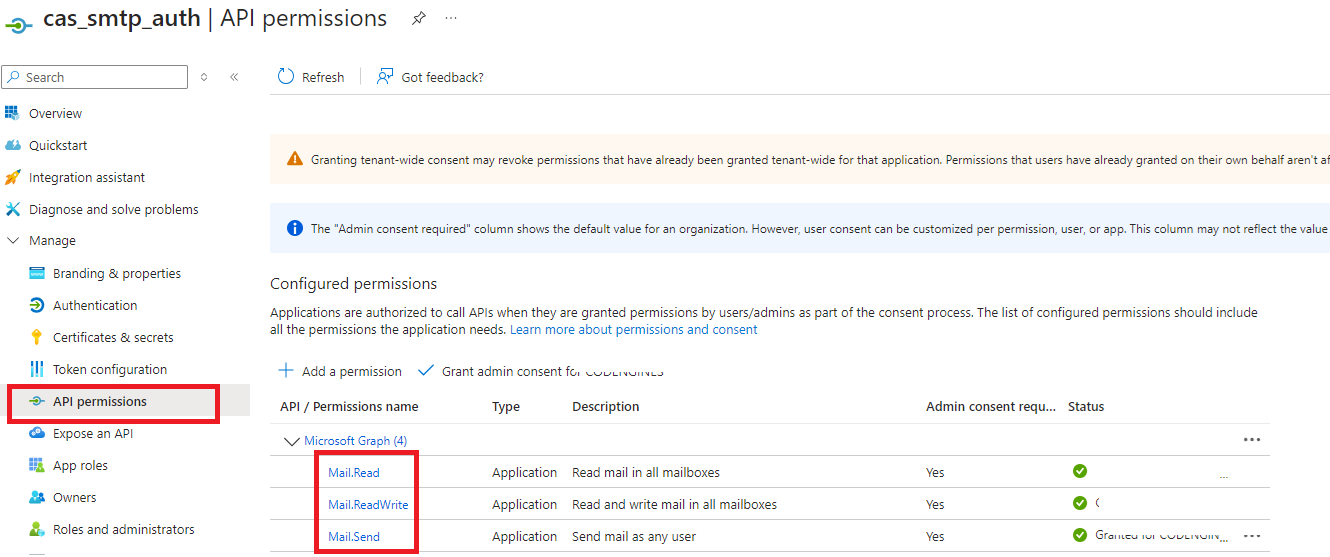1330x557 pixels.
Task: Open Certificates & secrets
Action: [113, 337]
